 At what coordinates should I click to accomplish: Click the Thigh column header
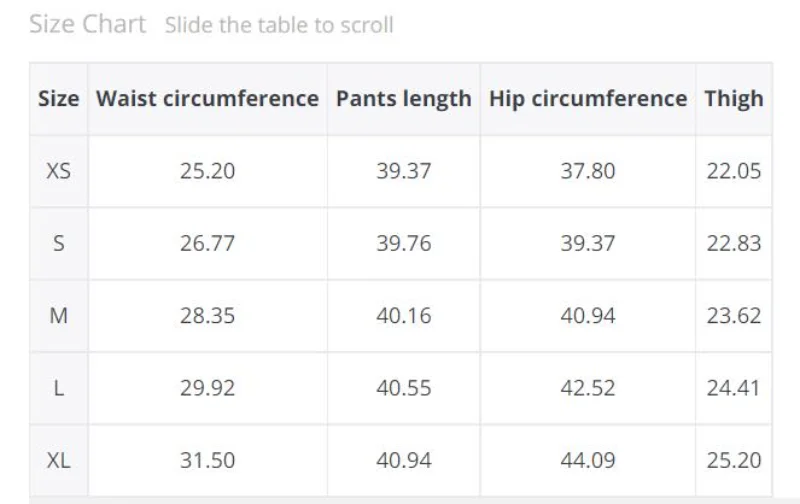pos(733,99)
